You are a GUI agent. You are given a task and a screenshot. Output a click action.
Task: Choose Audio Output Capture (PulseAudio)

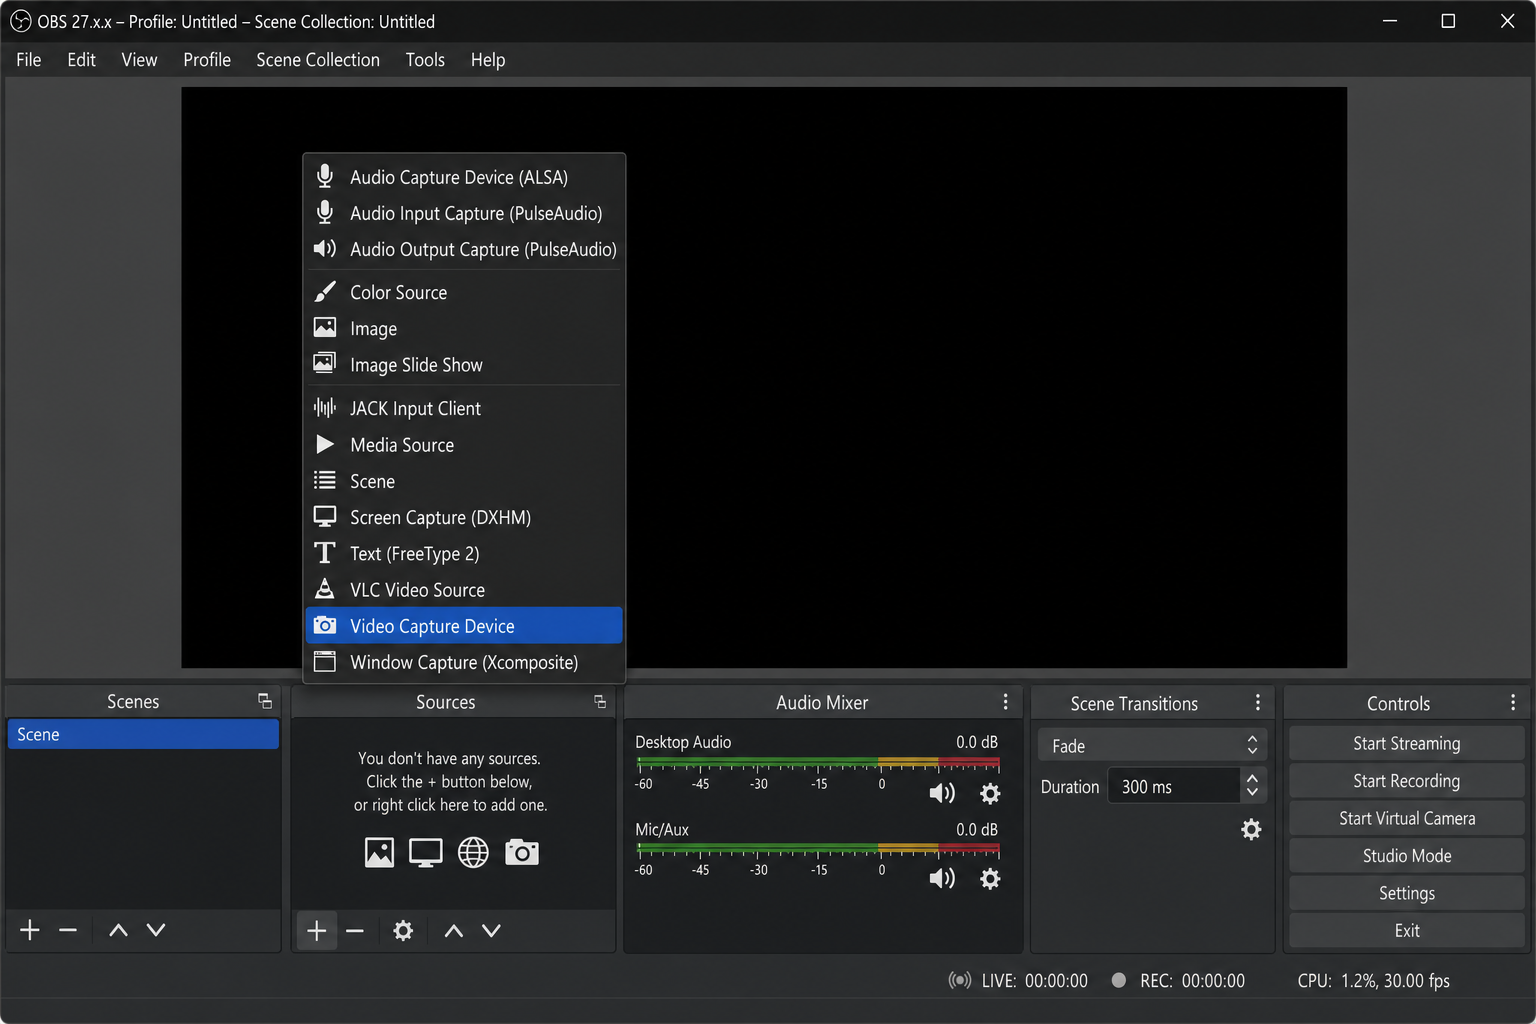coord(464,249)
